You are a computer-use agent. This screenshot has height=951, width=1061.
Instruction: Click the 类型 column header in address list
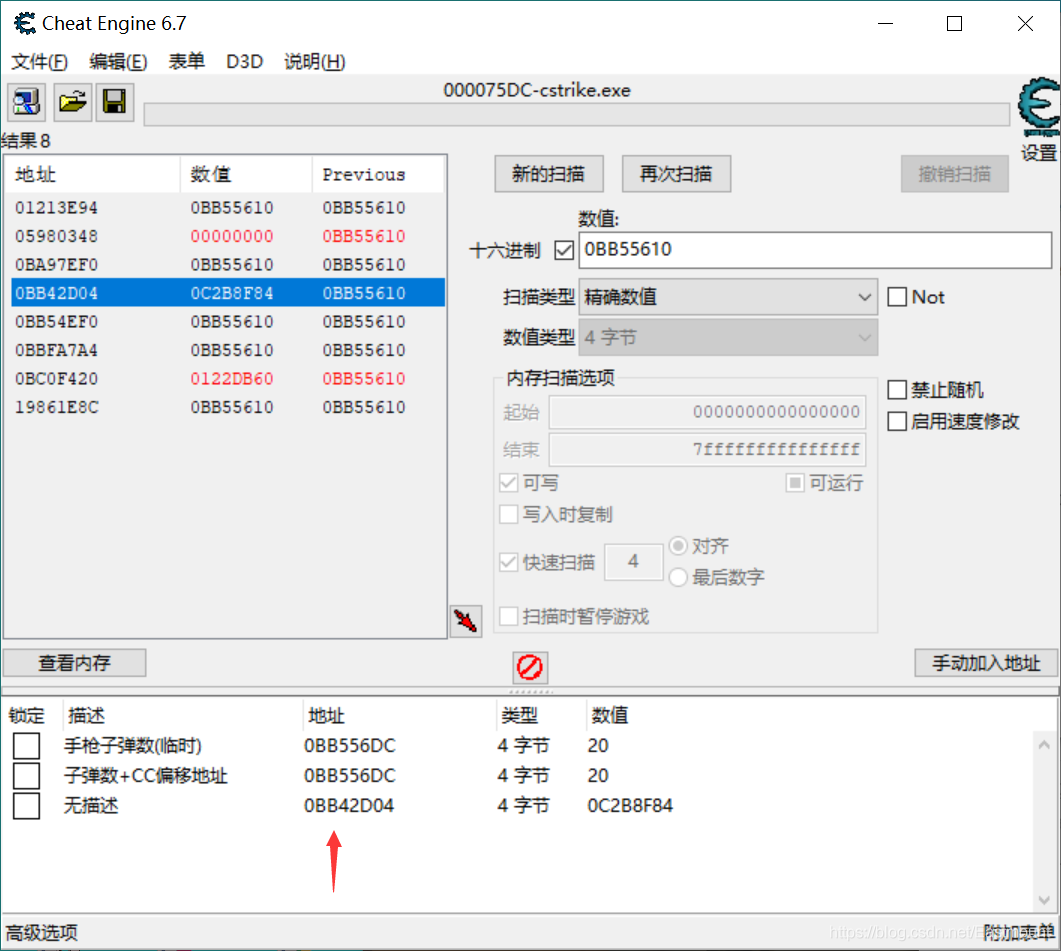click(x=520, y=715)
